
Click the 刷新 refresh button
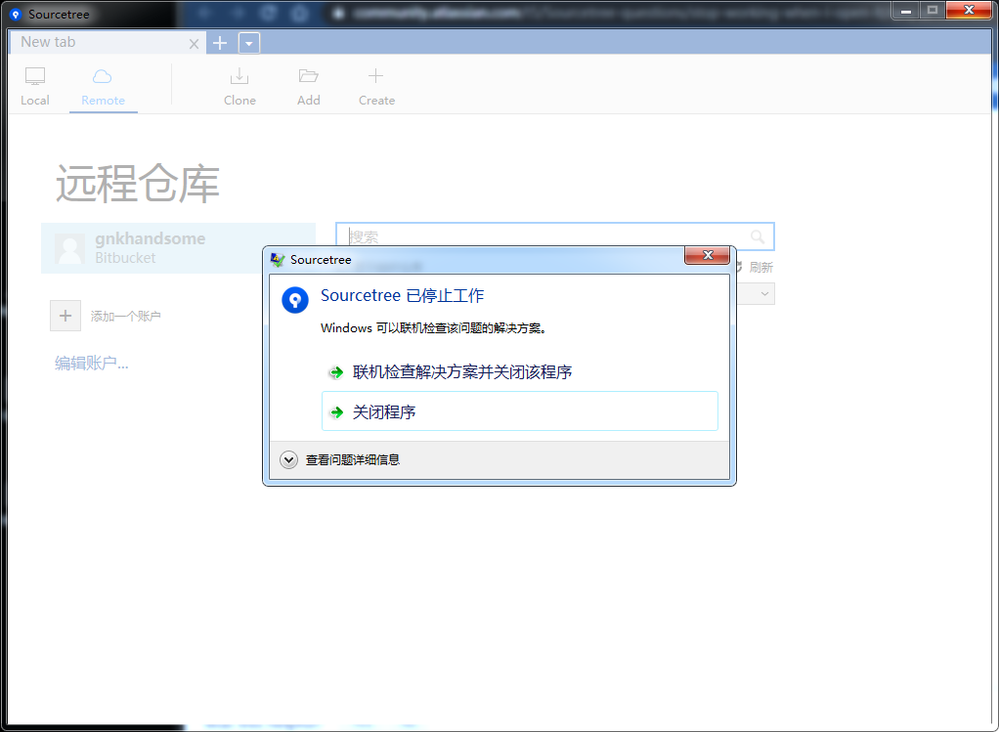pyautogui.click(x=754, y=267)
